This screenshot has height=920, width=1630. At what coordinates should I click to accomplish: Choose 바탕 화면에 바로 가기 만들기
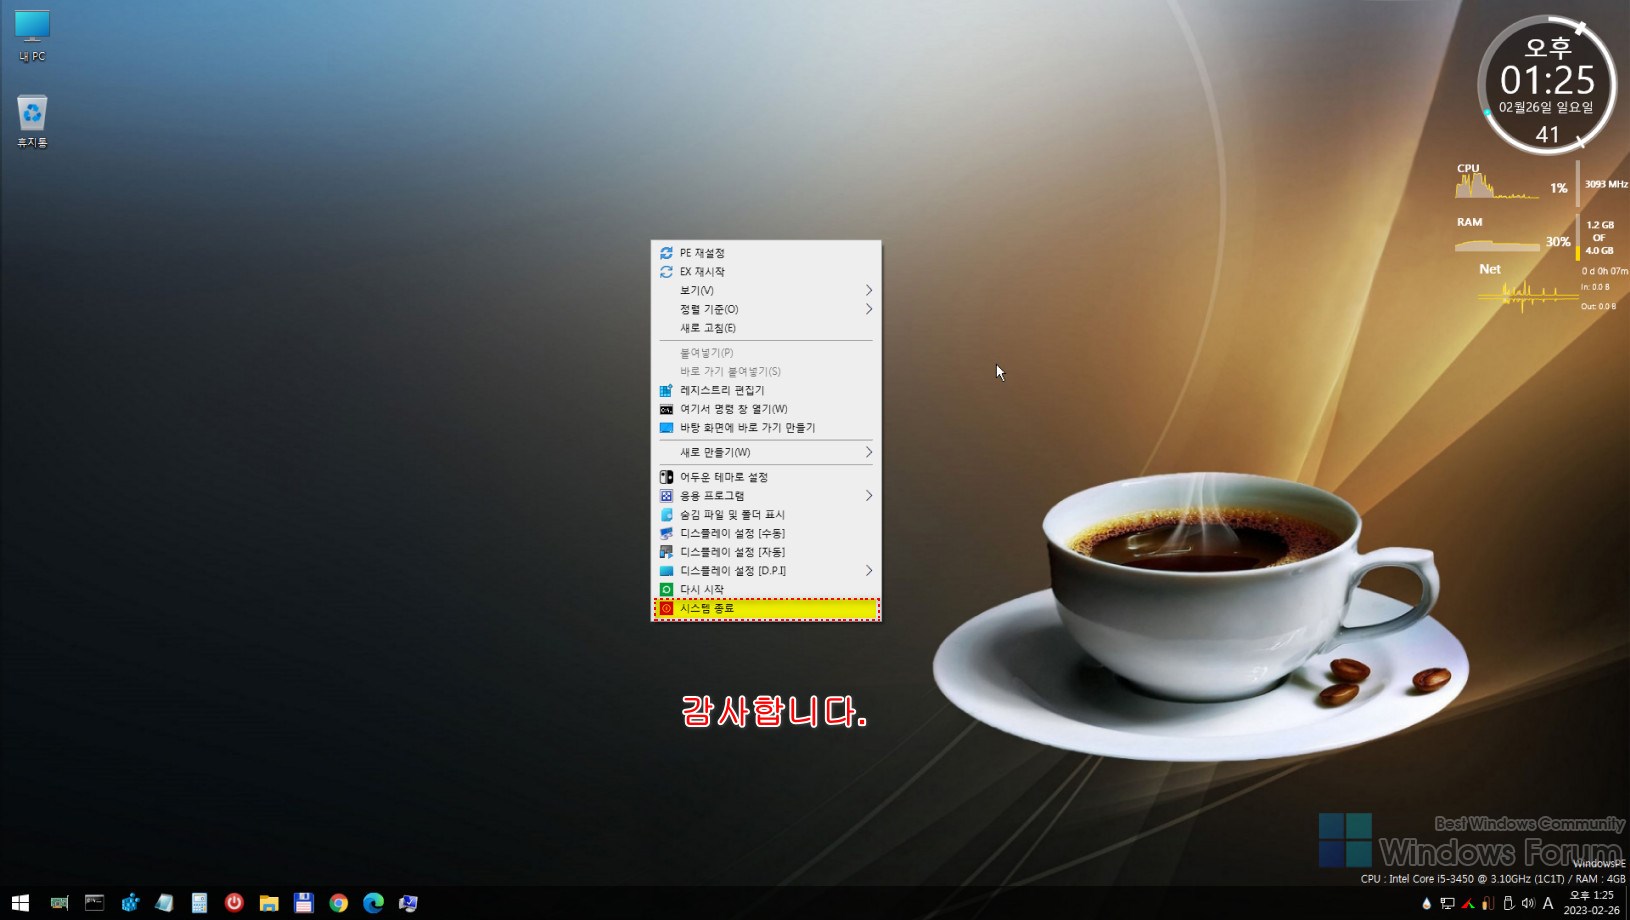click(x=766, y=428)
